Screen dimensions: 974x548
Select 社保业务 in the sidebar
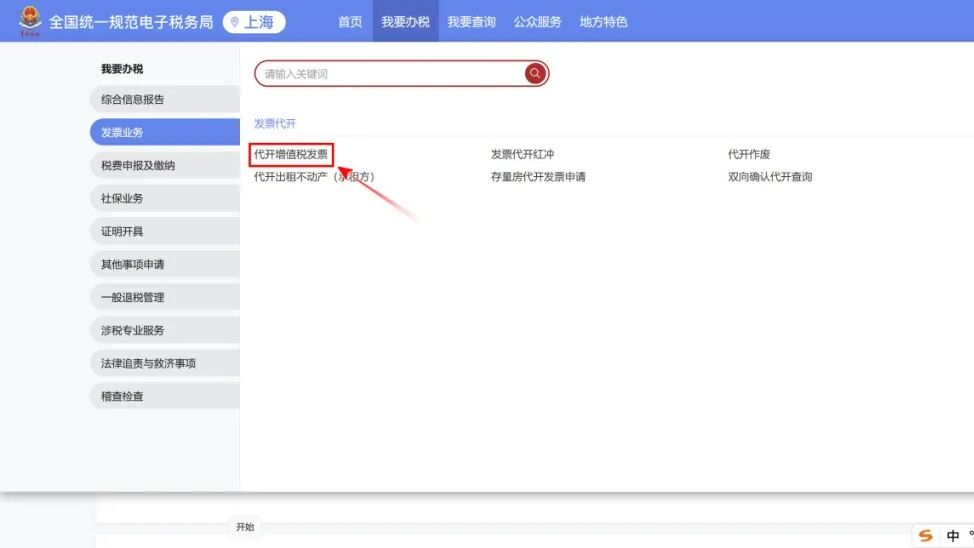pos(165,198)
